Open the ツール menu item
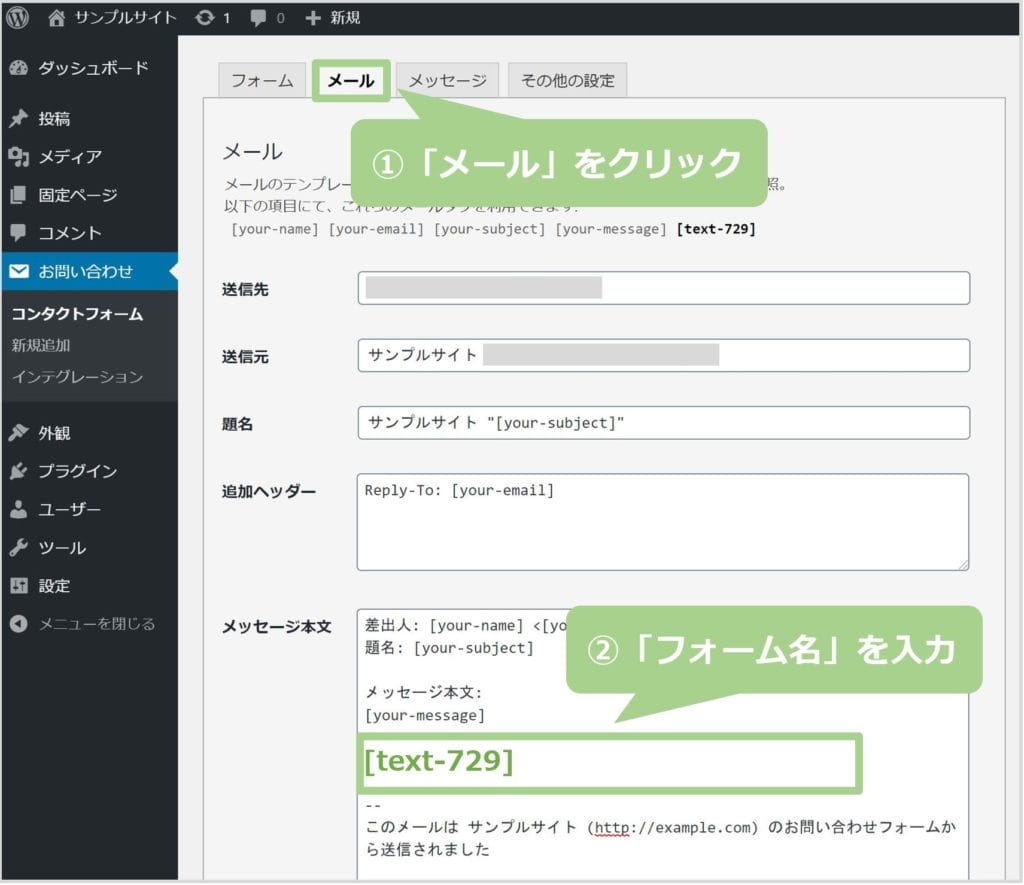This screenshot has width=1024, height=885. point(89,547)
